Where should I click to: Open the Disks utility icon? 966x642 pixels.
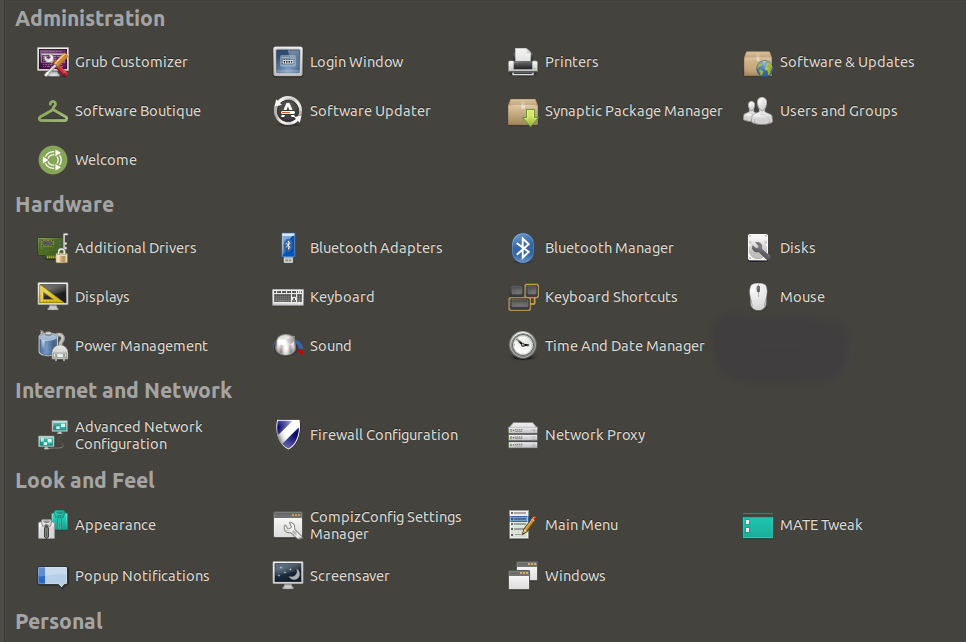758,248
